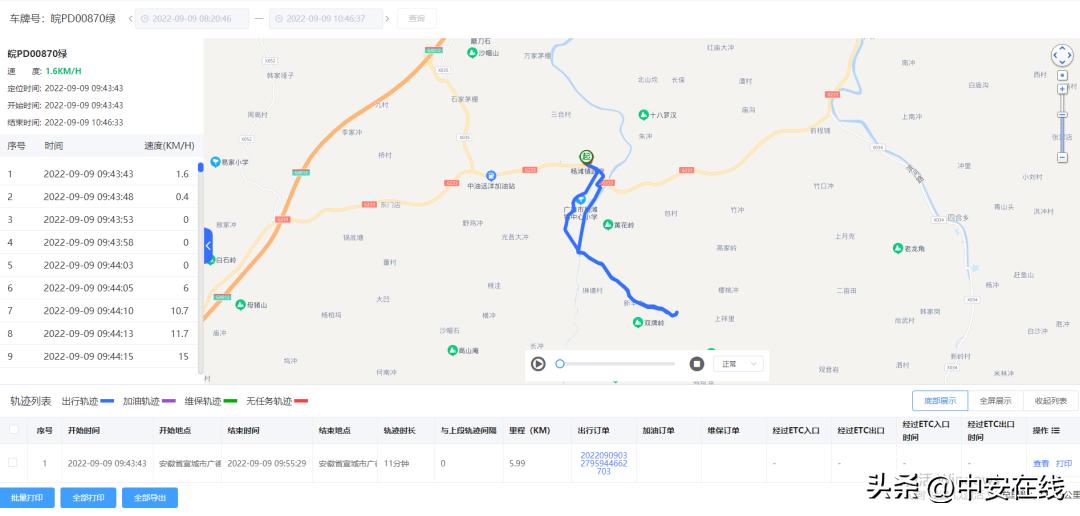This screenshot has width=1080, height=516.
Task: Toggle the select-all checkbox in table header
Action: click(13, 430)
